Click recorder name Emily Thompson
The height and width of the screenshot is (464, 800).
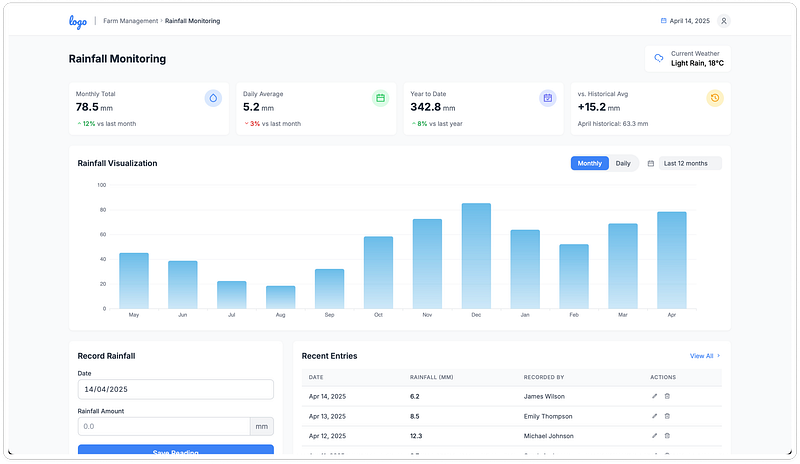(548, 416)
